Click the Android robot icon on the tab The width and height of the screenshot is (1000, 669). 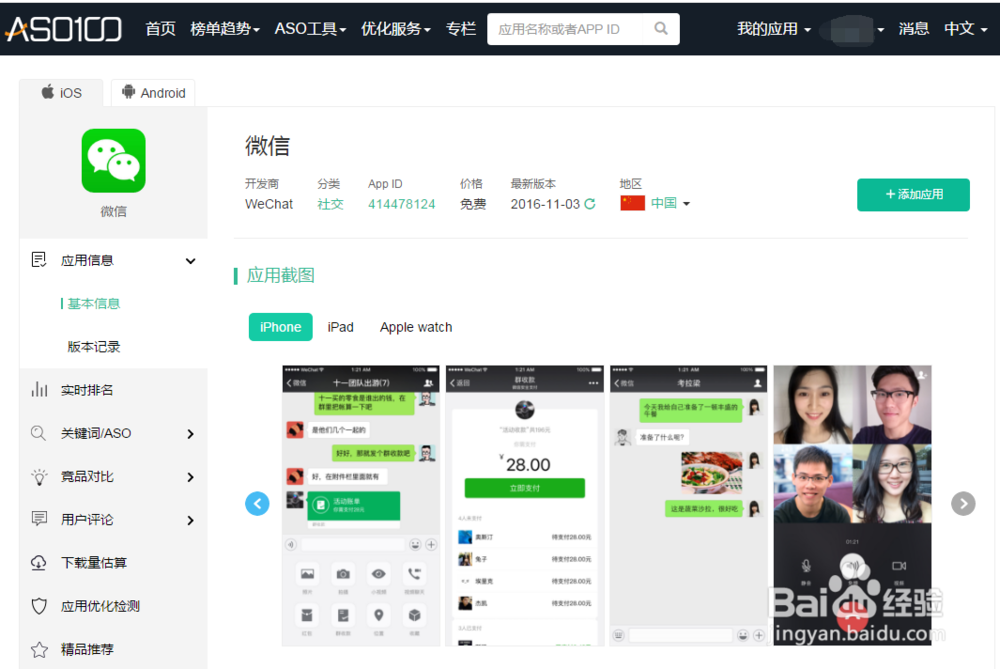point(128,92)
